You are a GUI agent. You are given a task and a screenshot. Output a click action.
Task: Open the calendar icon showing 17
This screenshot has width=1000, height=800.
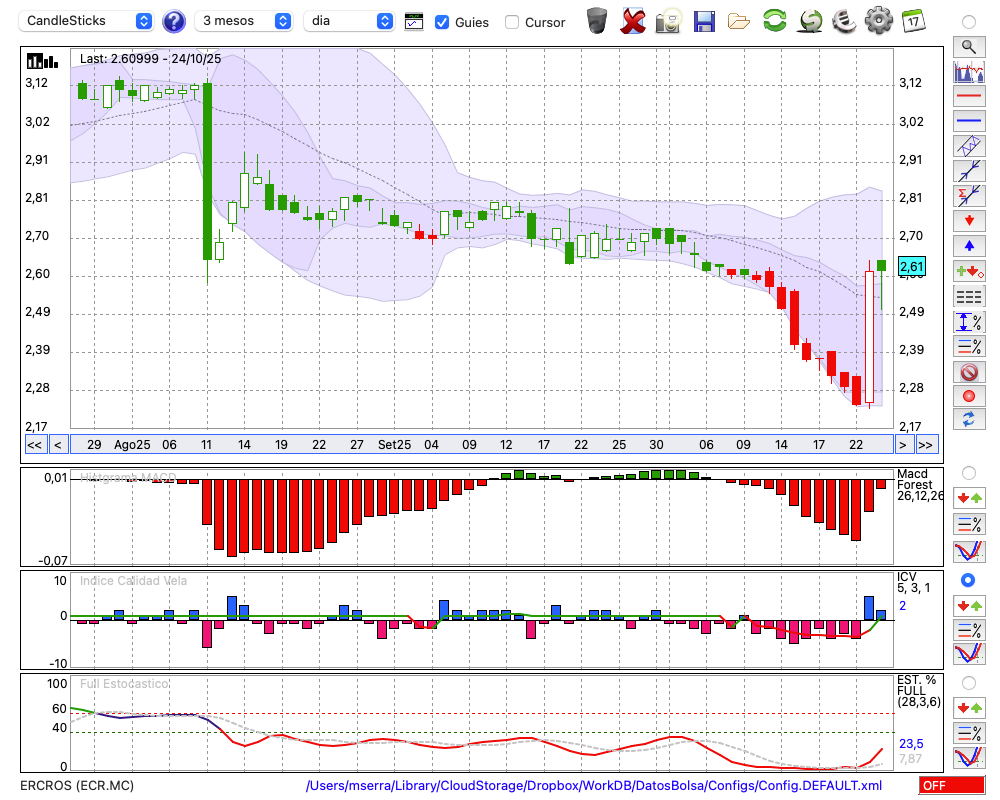coord(912,20)
